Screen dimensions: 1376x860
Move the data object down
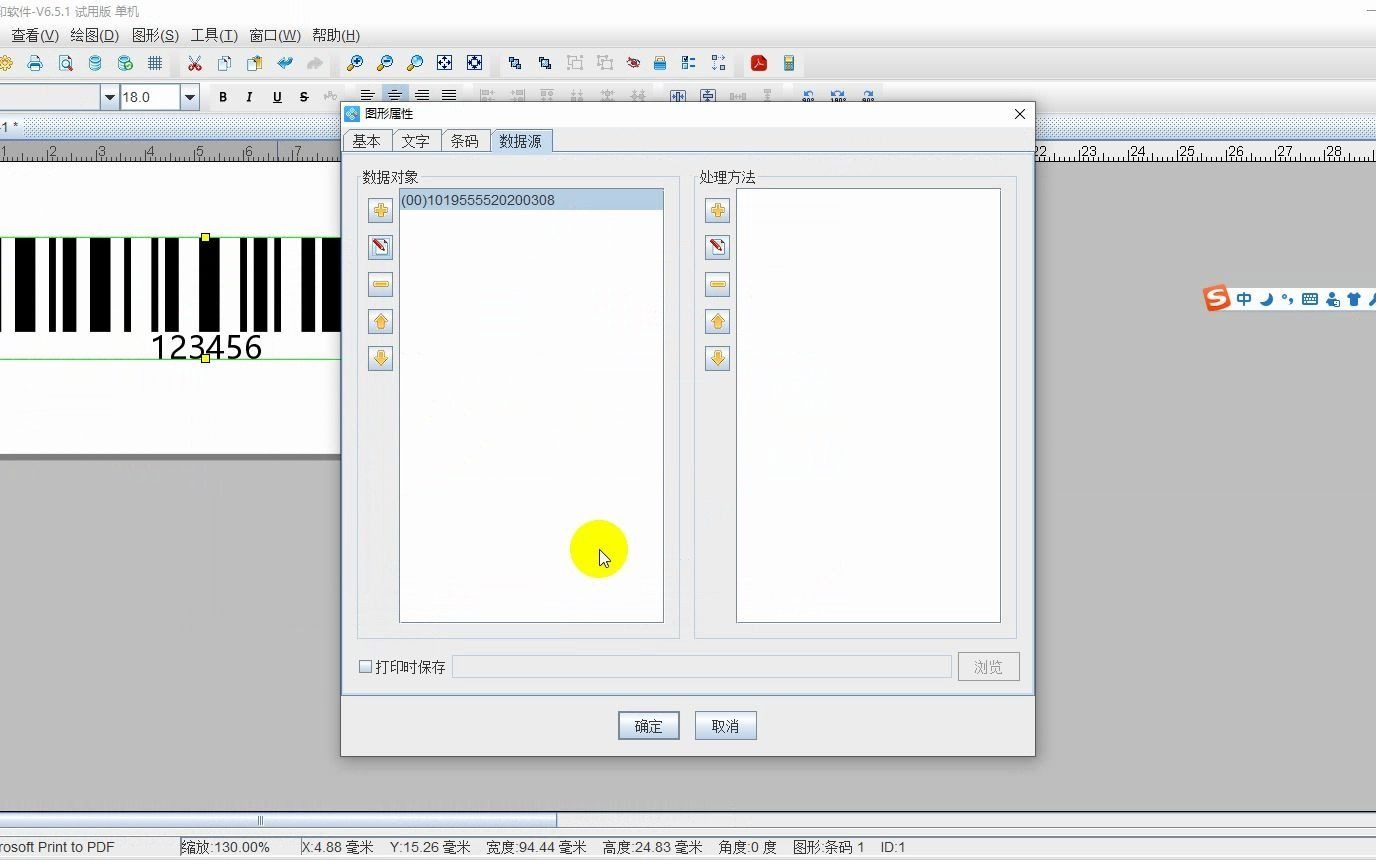point(380,358)
